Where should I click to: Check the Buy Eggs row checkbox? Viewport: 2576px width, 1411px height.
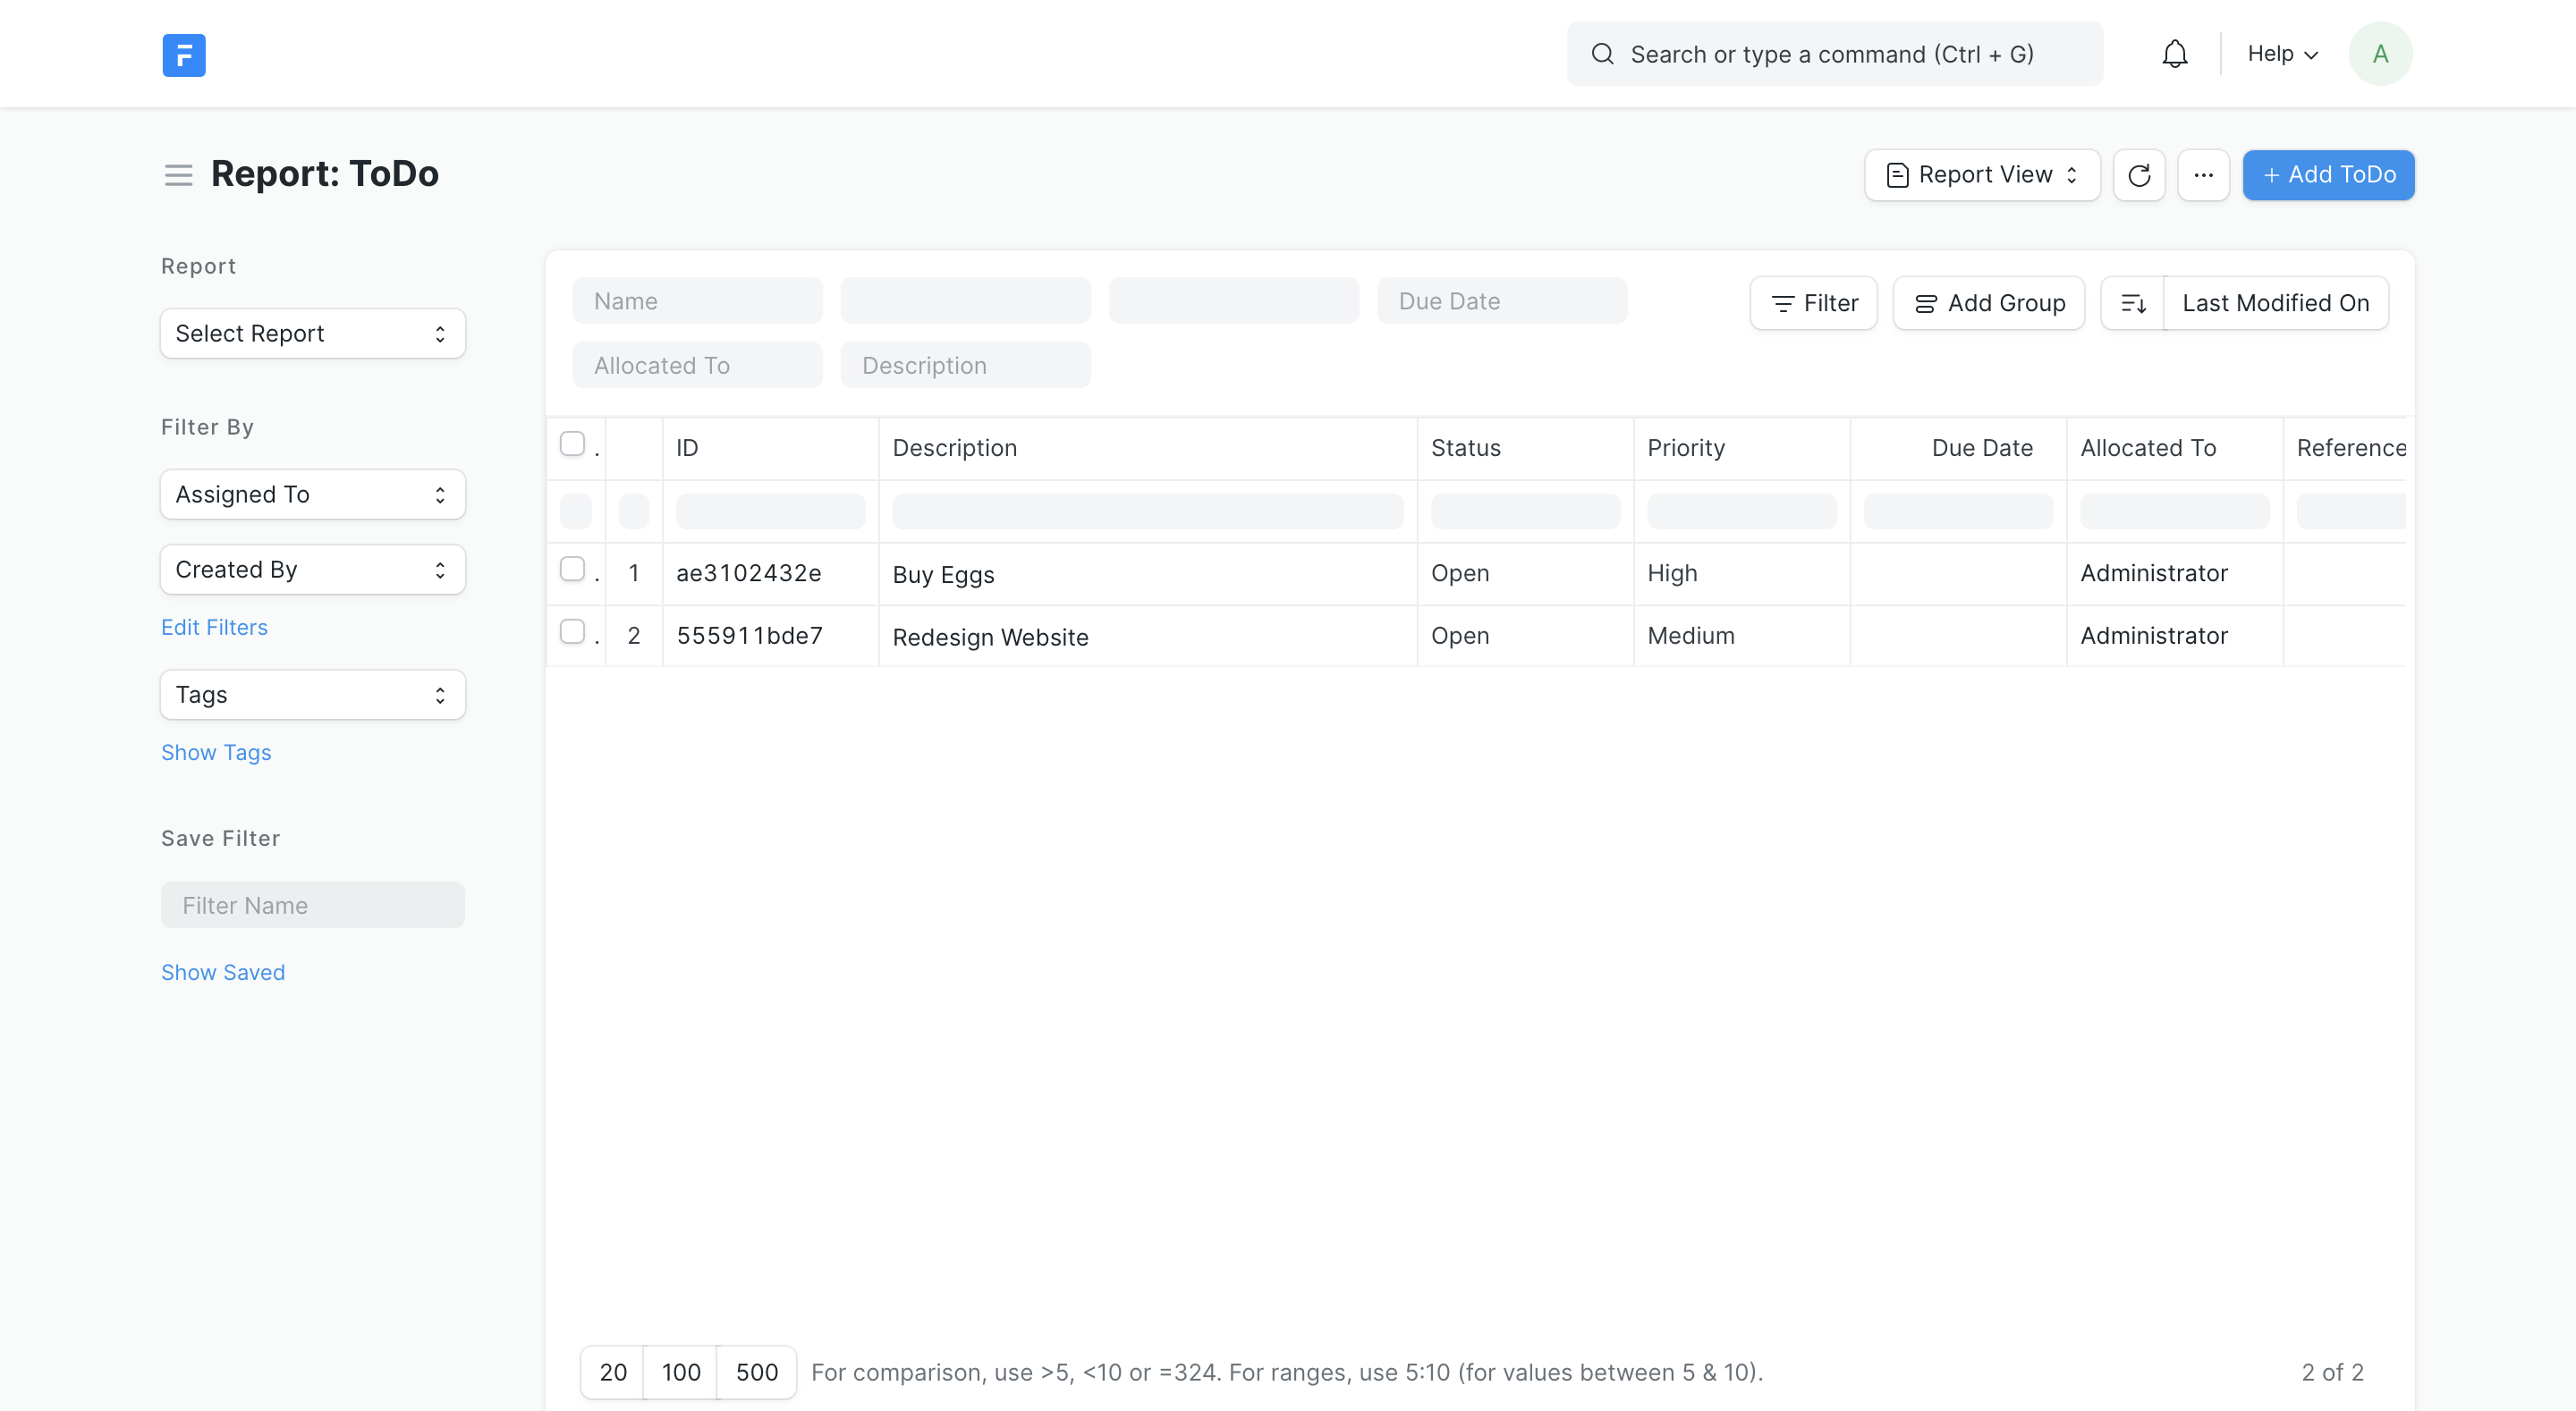click(x=574, y=568)
